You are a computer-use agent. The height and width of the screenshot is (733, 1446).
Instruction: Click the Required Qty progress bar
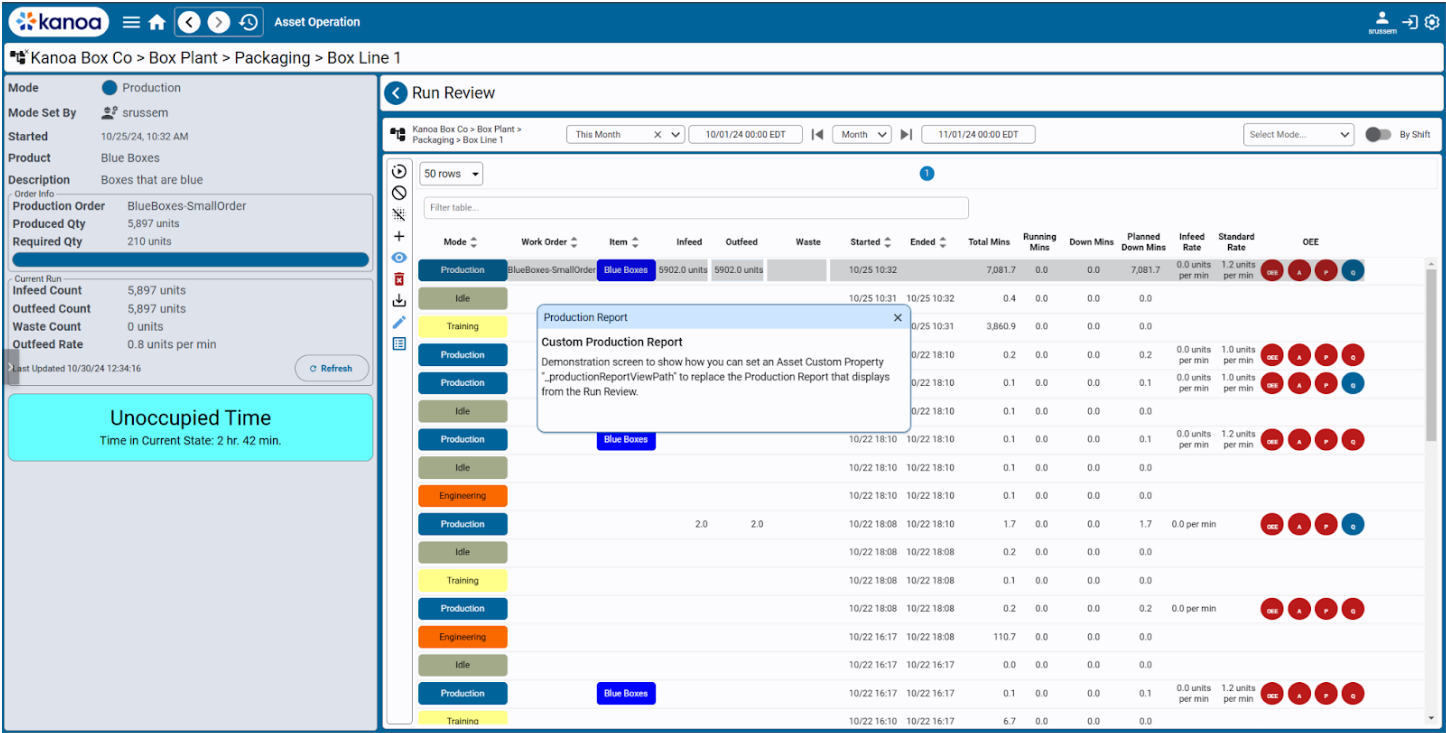190,260
